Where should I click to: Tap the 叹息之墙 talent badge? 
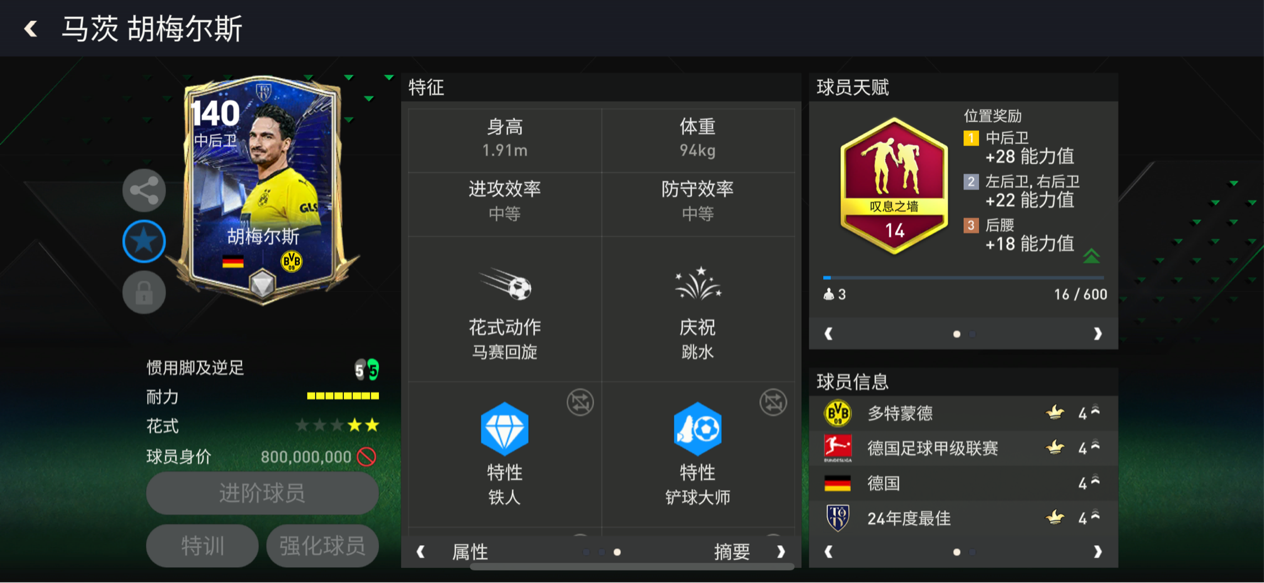[894, 186]
